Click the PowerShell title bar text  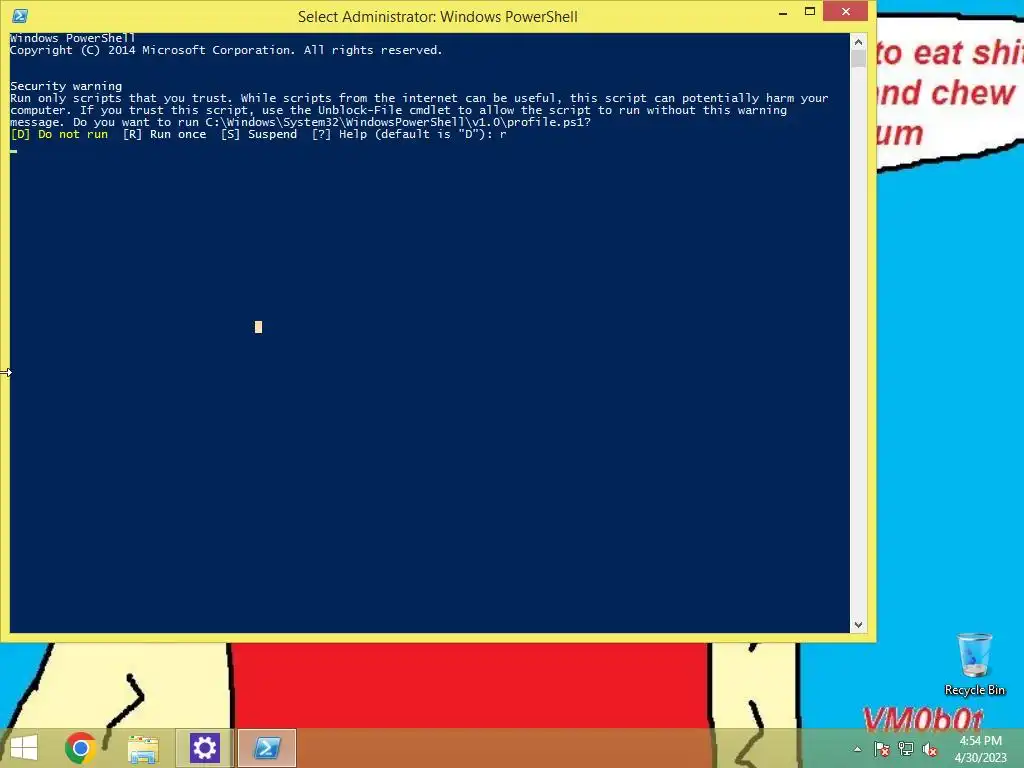point(438,16)
